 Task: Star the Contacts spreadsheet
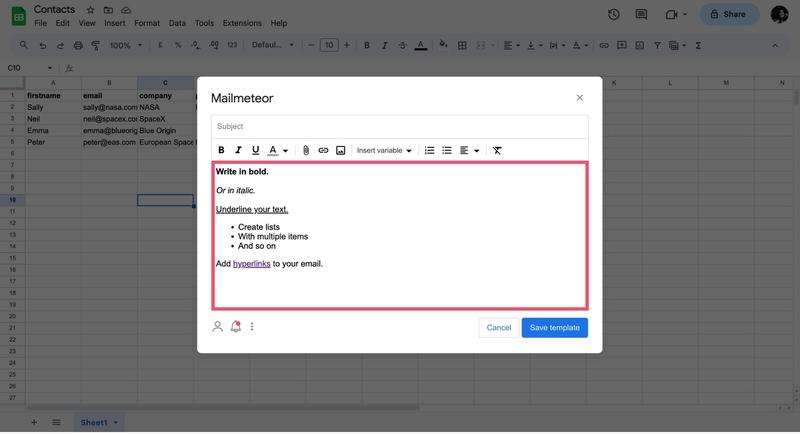point(90,10)
